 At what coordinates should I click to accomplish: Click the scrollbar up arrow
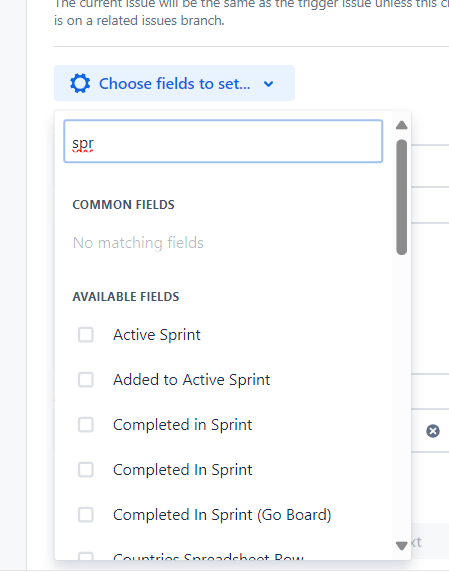click(402, 125)
